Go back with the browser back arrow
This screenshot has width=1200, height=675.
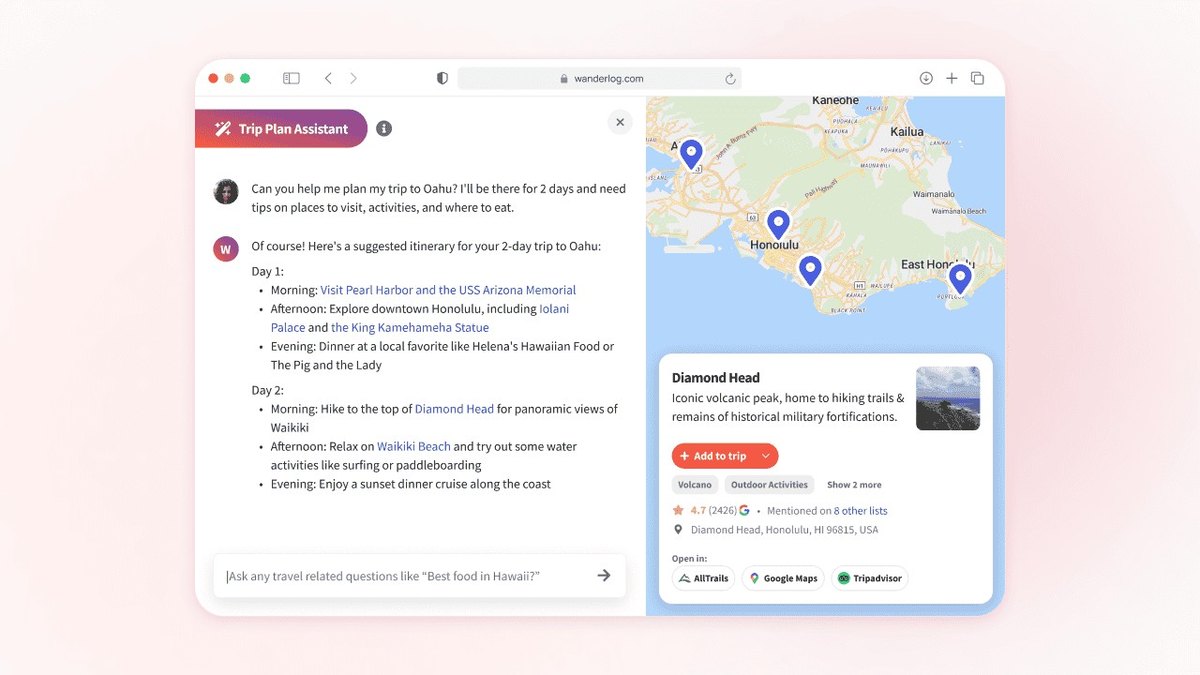point(328,78)
